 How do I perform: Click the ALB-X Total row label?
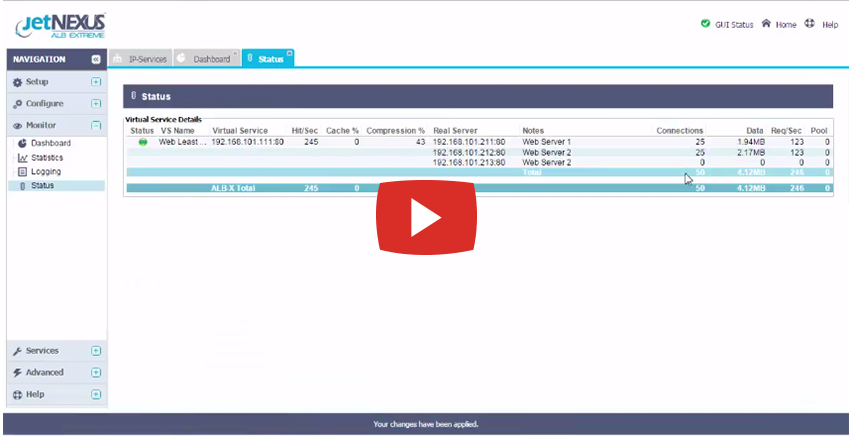pos(233,188)
